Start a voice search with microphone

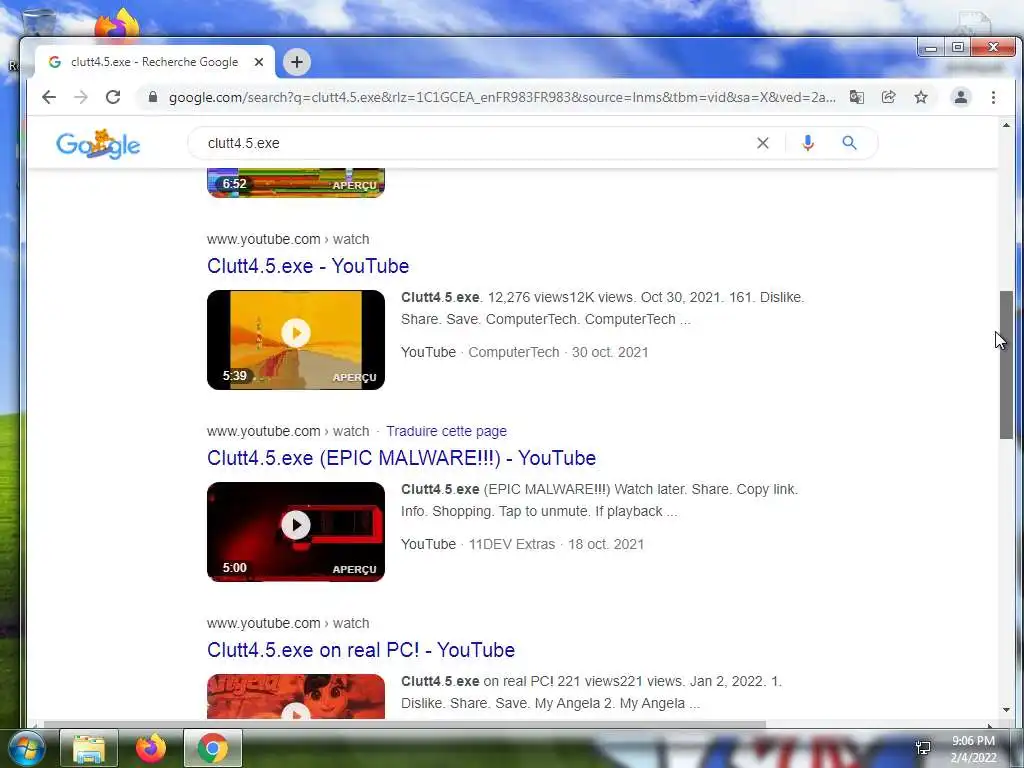(x=808, y=143)
